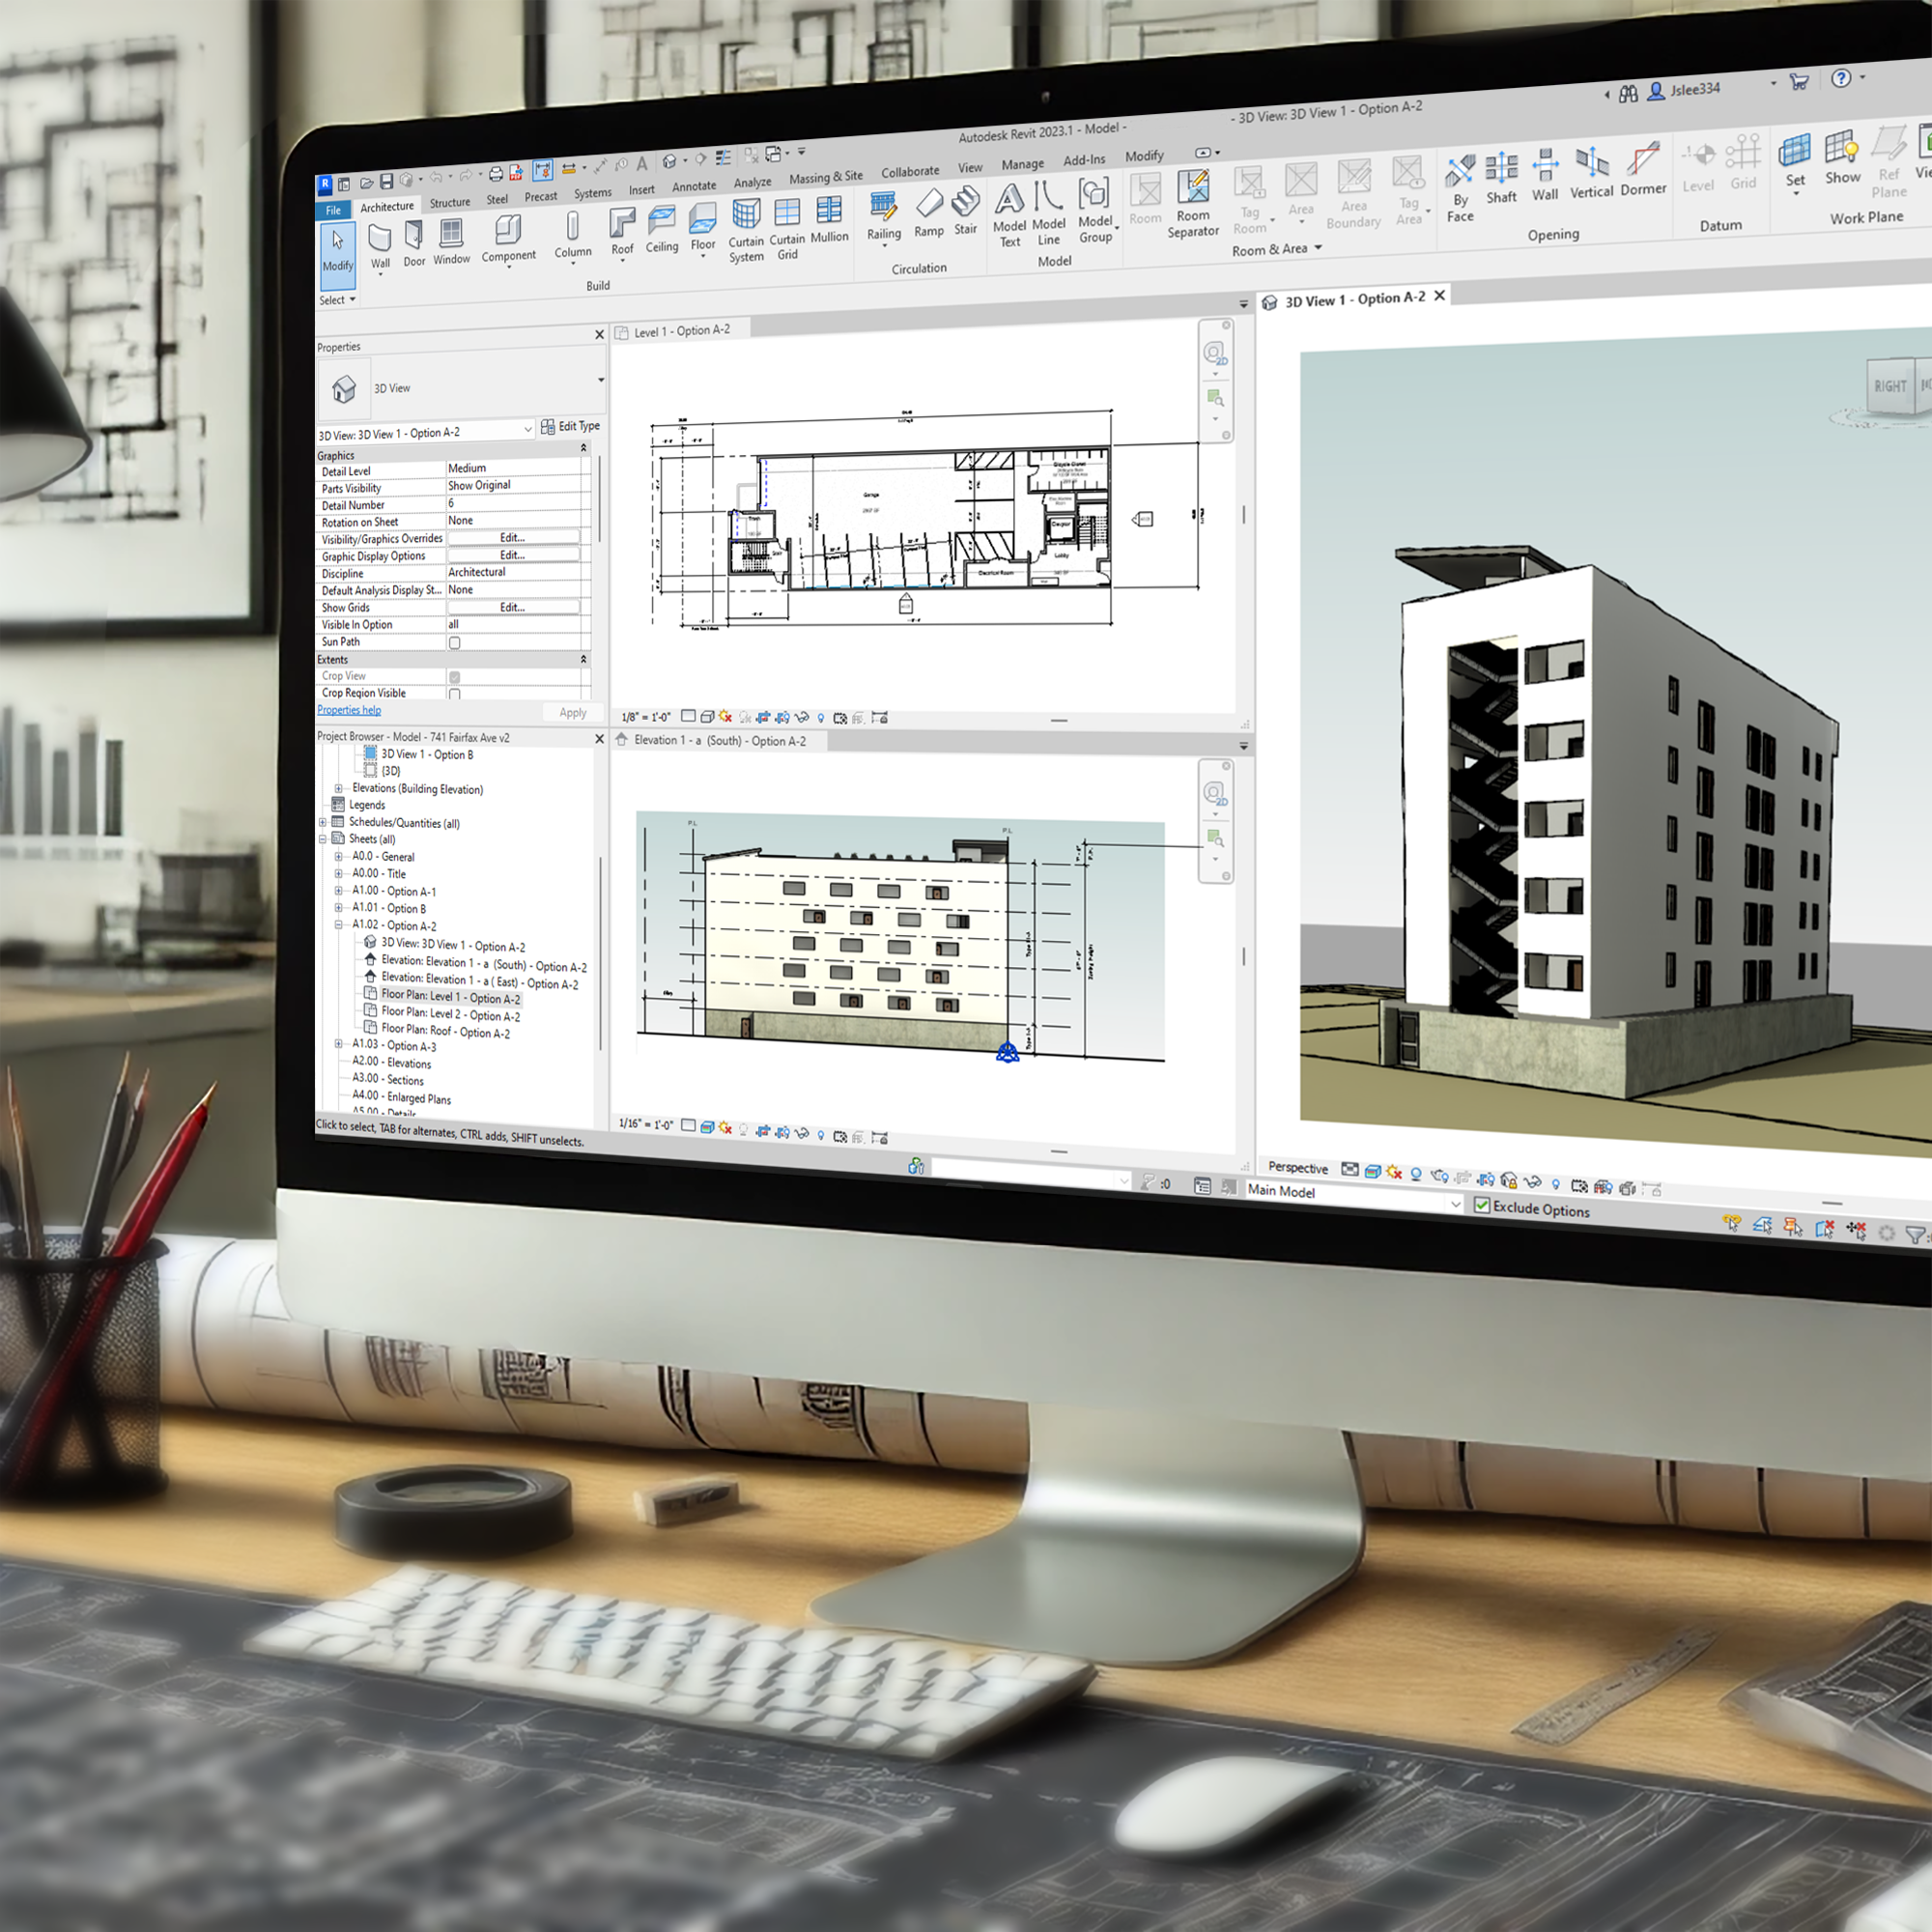Click the Edit Type button

coord(570,426)
